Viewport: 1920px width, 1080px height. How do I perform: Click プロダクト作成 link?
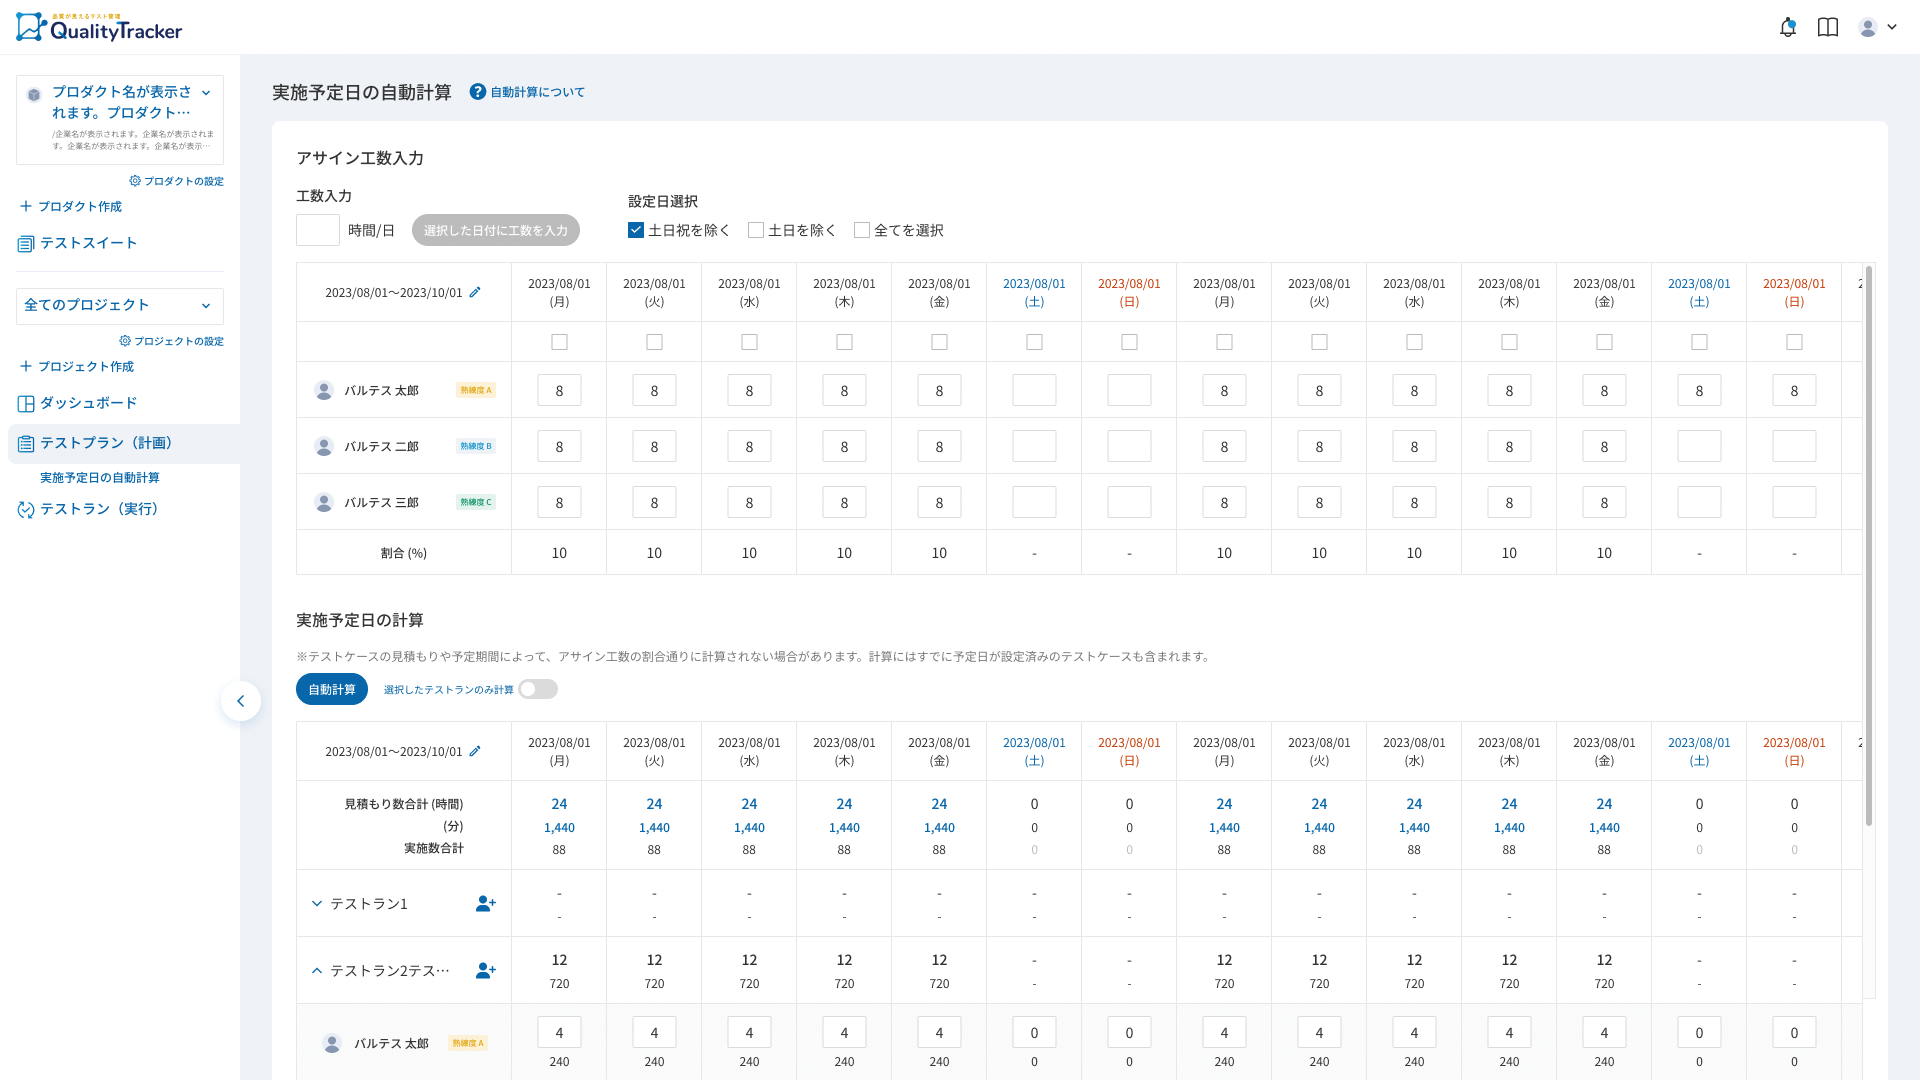(x=80, y=206)
